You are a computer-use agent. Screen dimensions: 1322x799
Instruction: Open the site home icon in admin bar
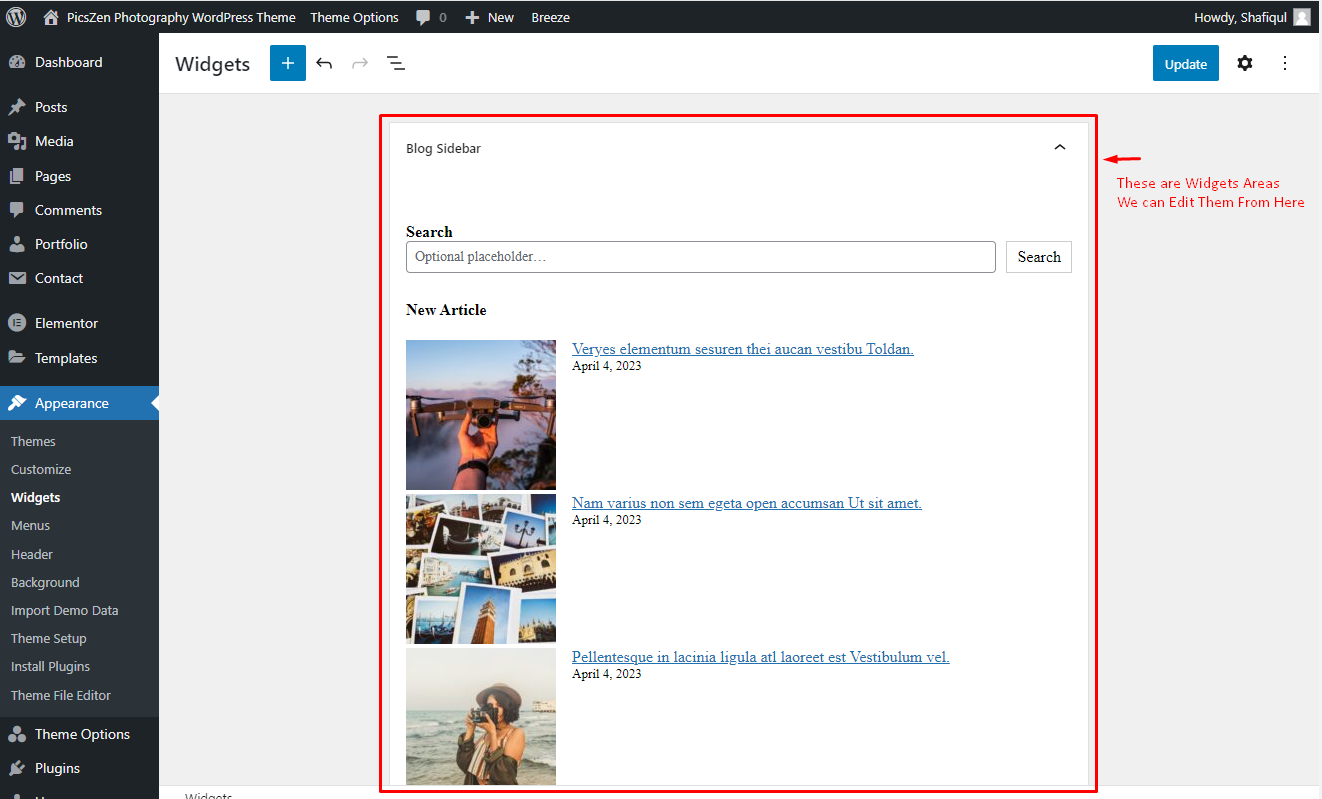51,17
